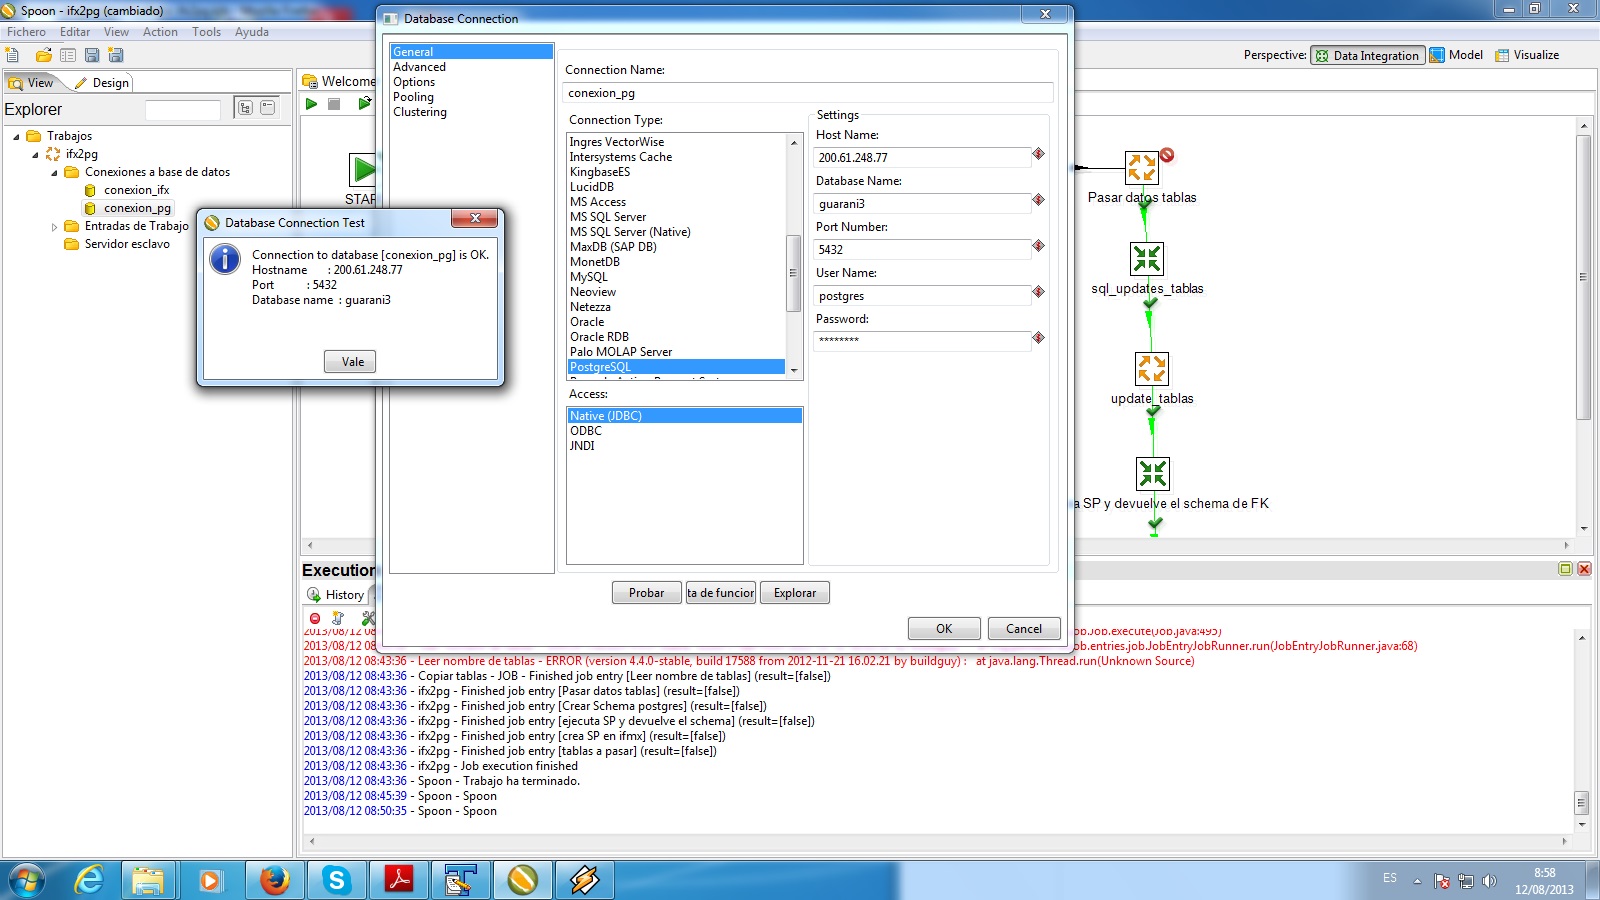The image size is (1600, 900).
Task: Switch to the Visualize perspective
Action: 1527,55
